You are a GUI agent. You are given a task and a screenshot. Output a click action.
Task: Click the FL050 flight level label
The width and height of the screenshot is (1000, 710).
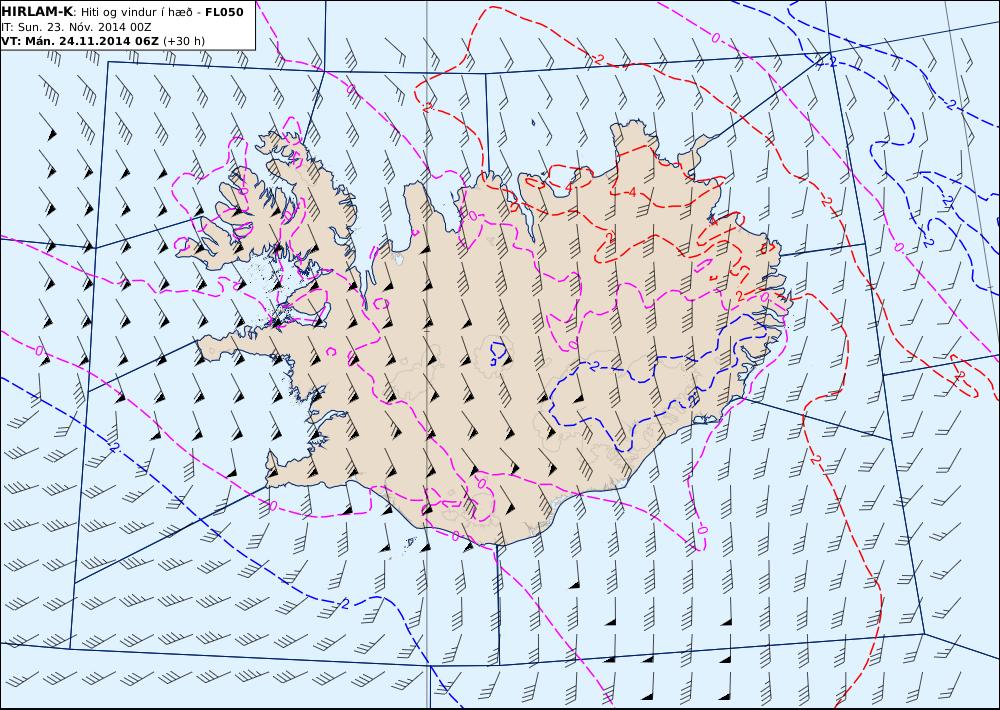[224, 12]
